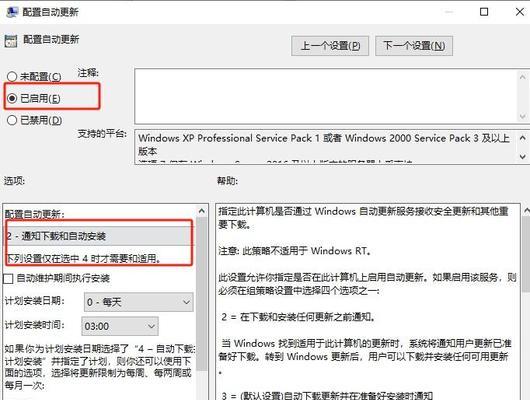Go to 下一个设置 button
The height and width of the screenshot is (400, 530).
pyautogui.click(x=414, y=46)
